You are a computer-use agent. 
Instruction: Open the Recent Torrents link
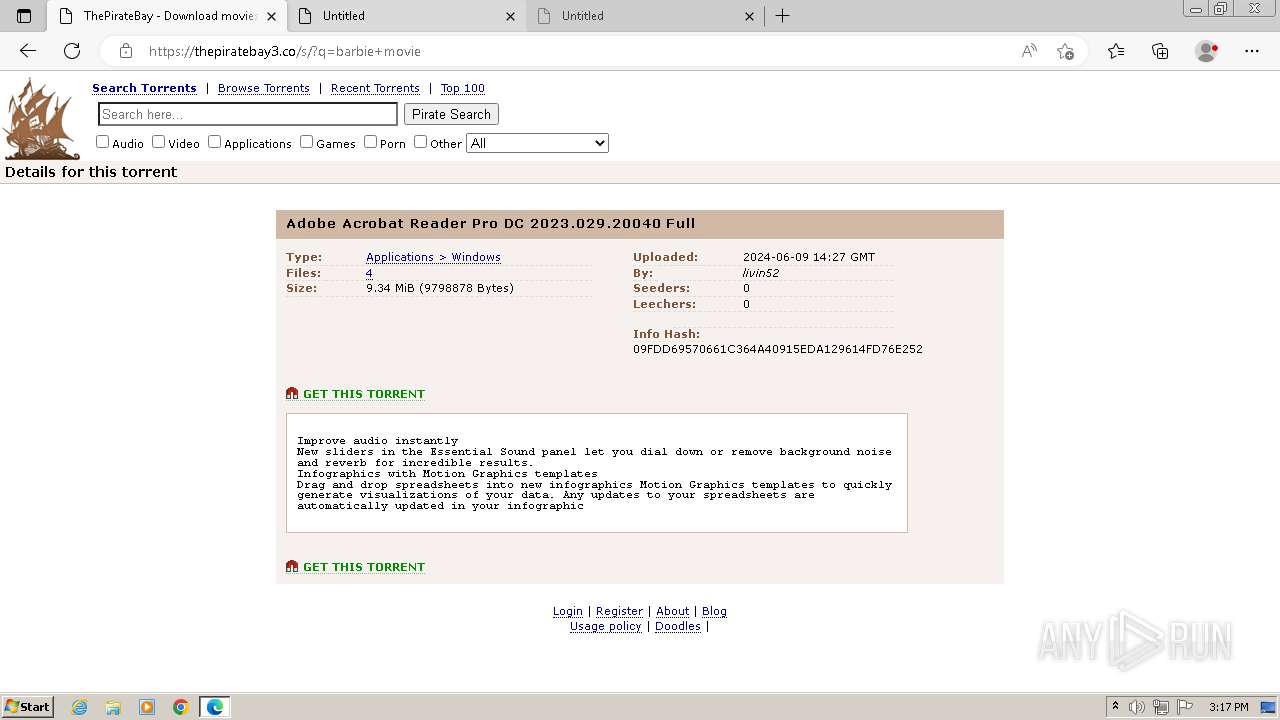(375, 88)
